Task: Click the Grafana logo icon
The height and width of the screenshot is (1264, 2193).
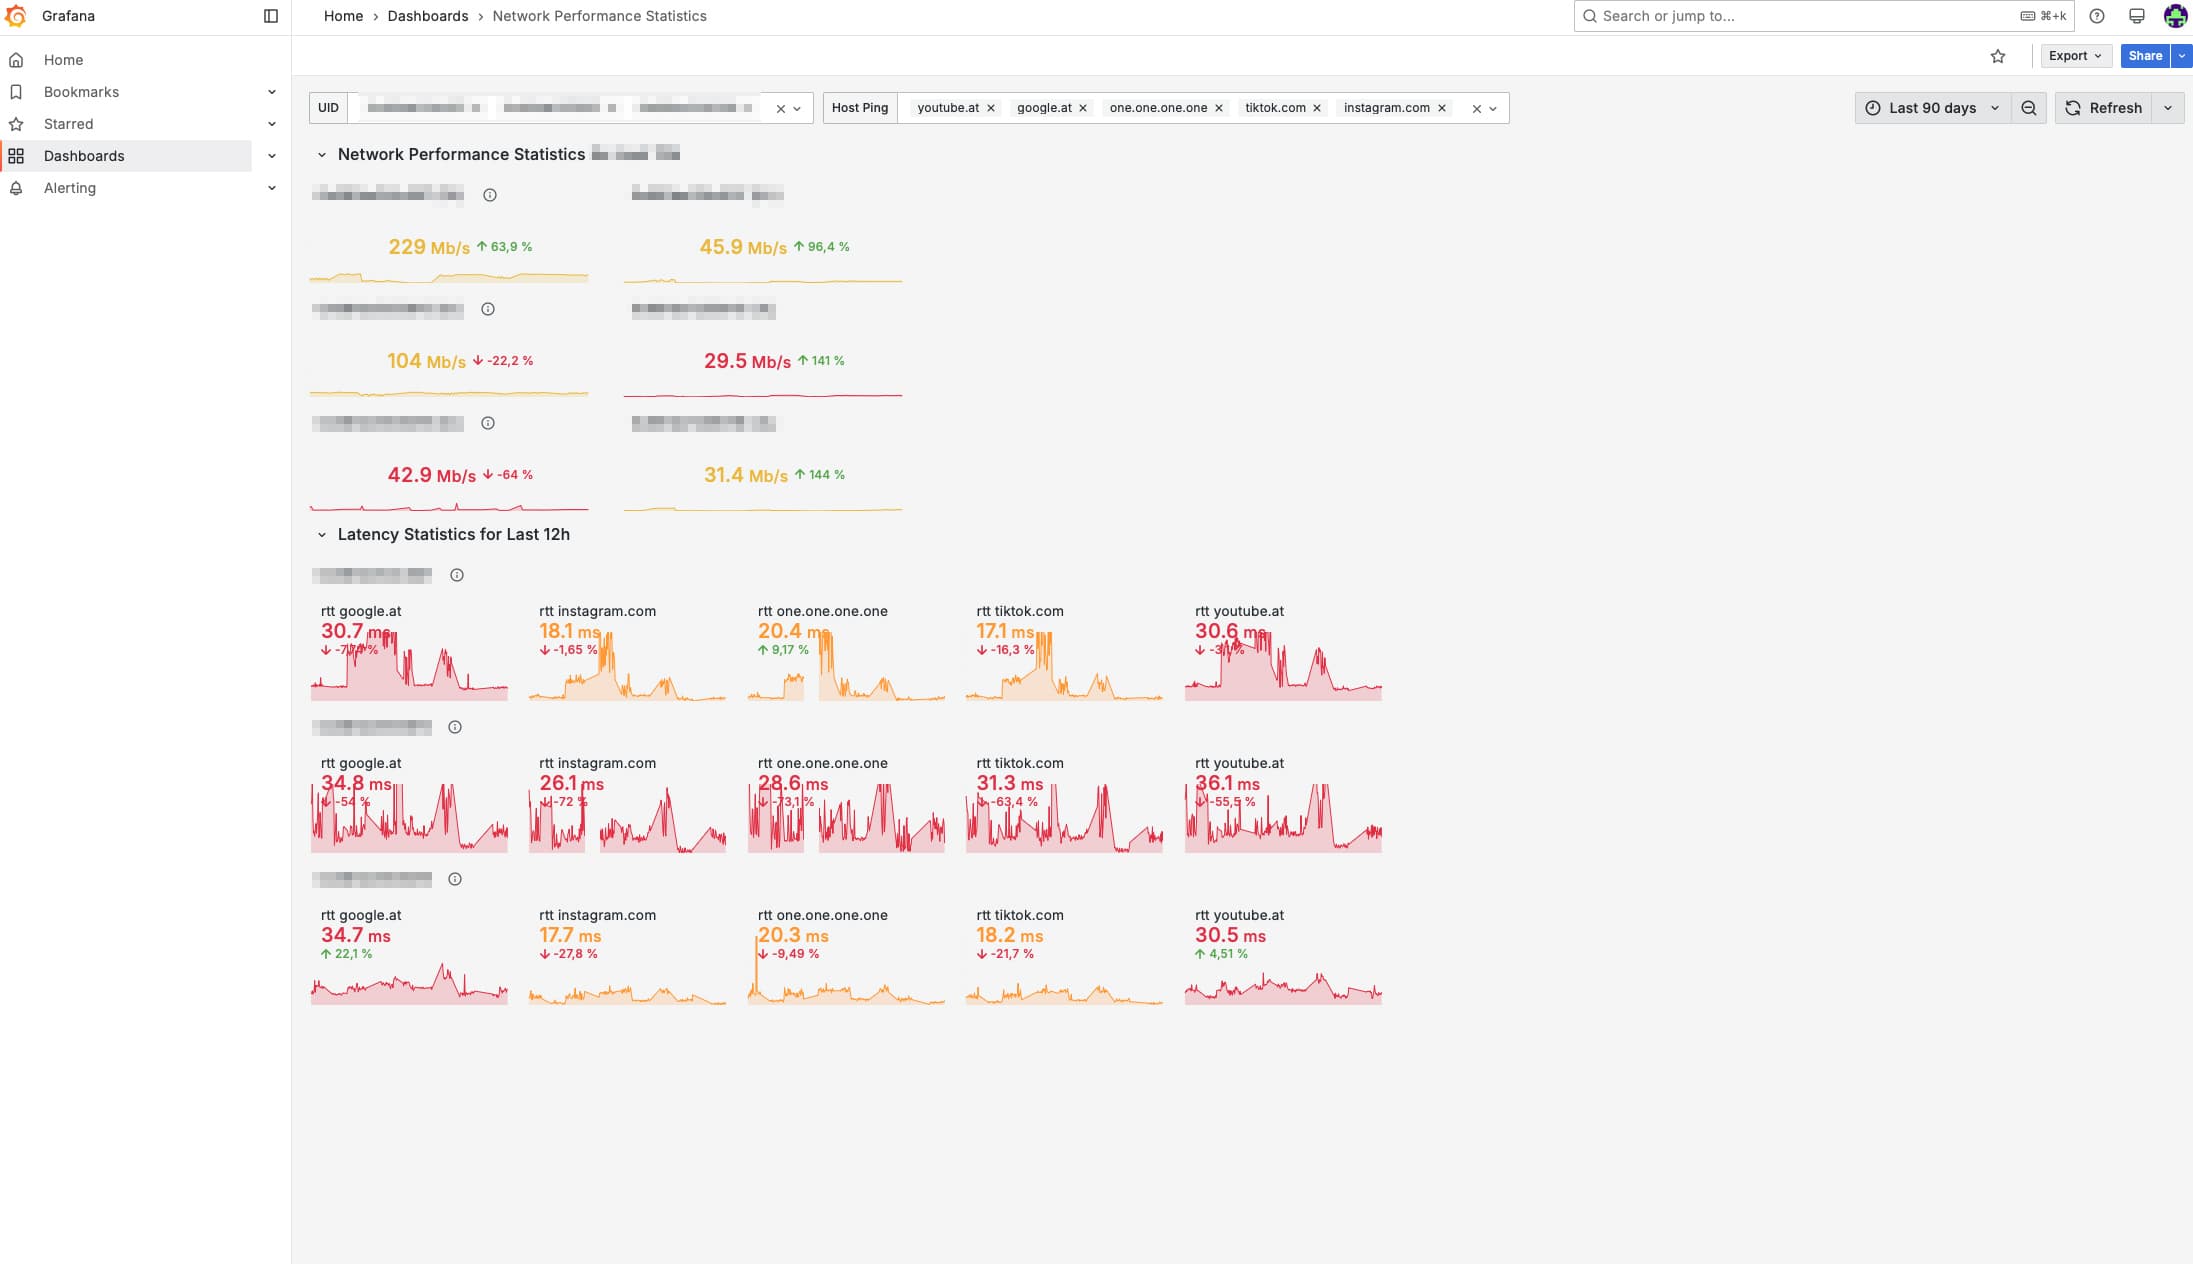Action: [16, 16]
